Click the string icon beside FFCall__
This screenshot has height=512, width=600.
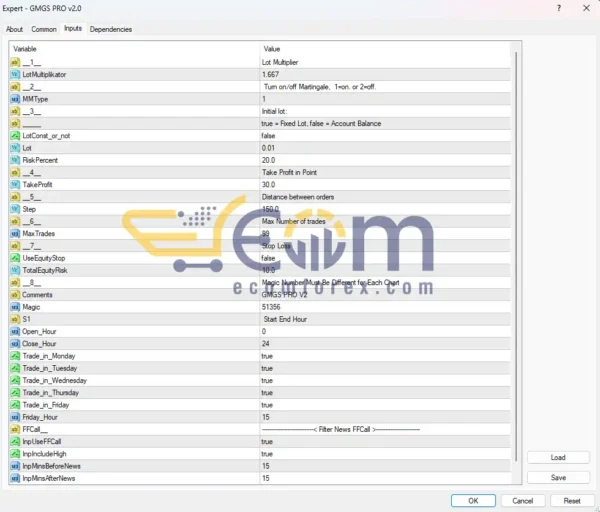click(x=15, y=430)
